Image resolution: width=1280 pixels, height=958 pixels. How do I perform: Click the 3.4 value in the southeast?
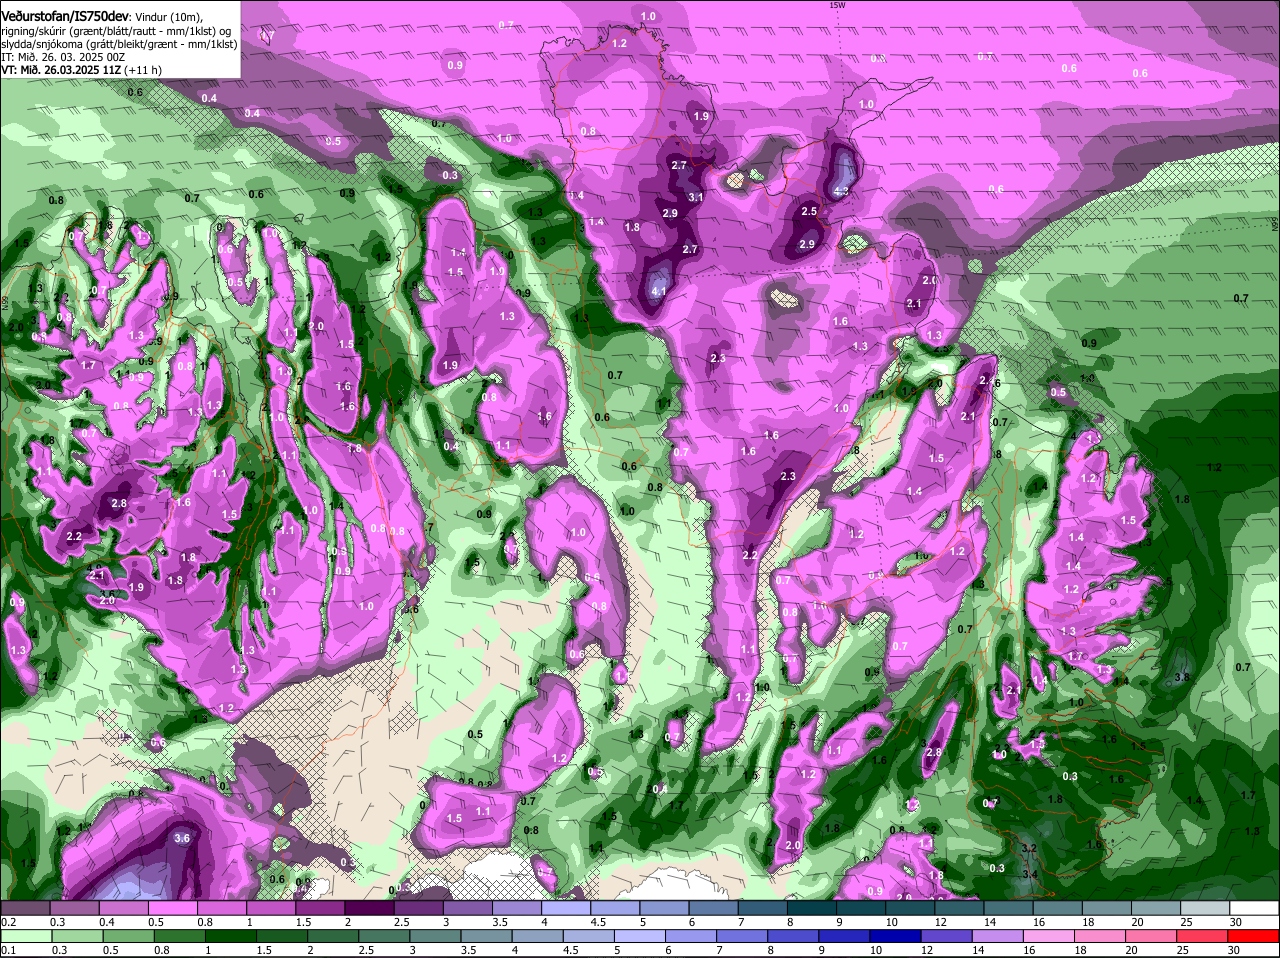pos(1031,875)
